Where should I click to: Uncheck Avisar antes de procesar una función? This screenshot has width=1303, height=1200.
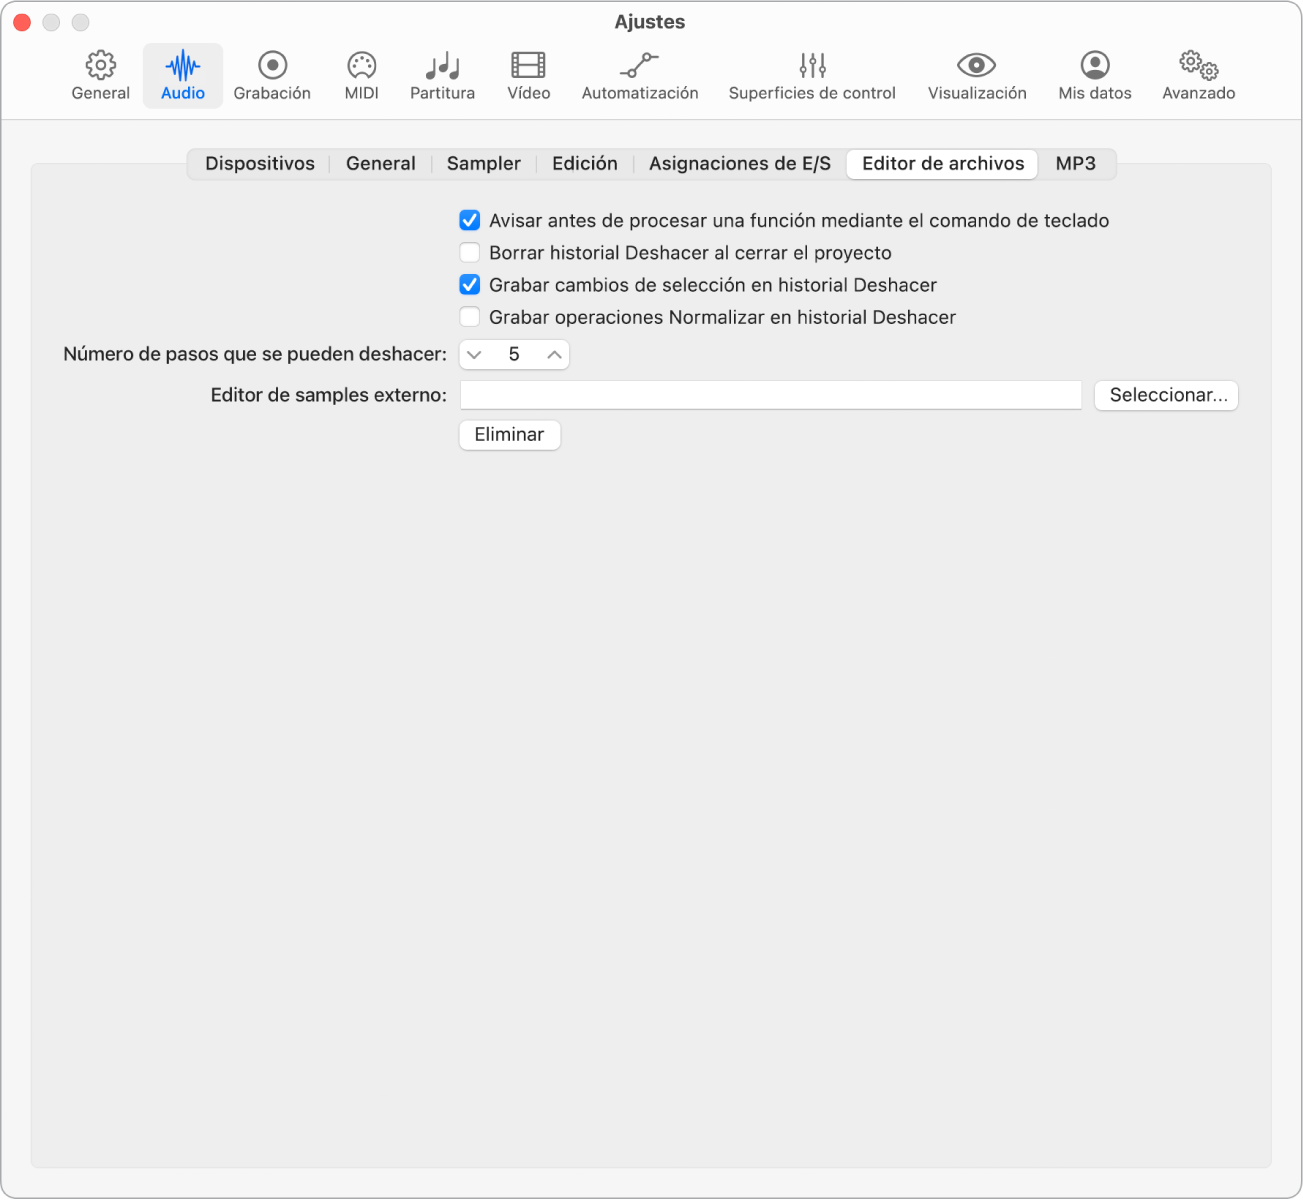tap(470, 221)
